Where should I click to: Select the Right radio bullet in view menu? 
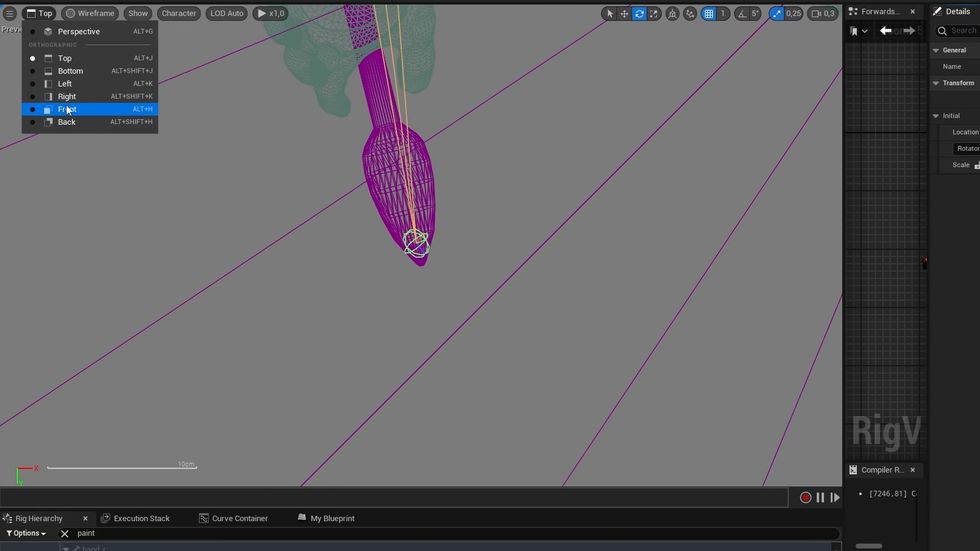click(x=32, y=96)
